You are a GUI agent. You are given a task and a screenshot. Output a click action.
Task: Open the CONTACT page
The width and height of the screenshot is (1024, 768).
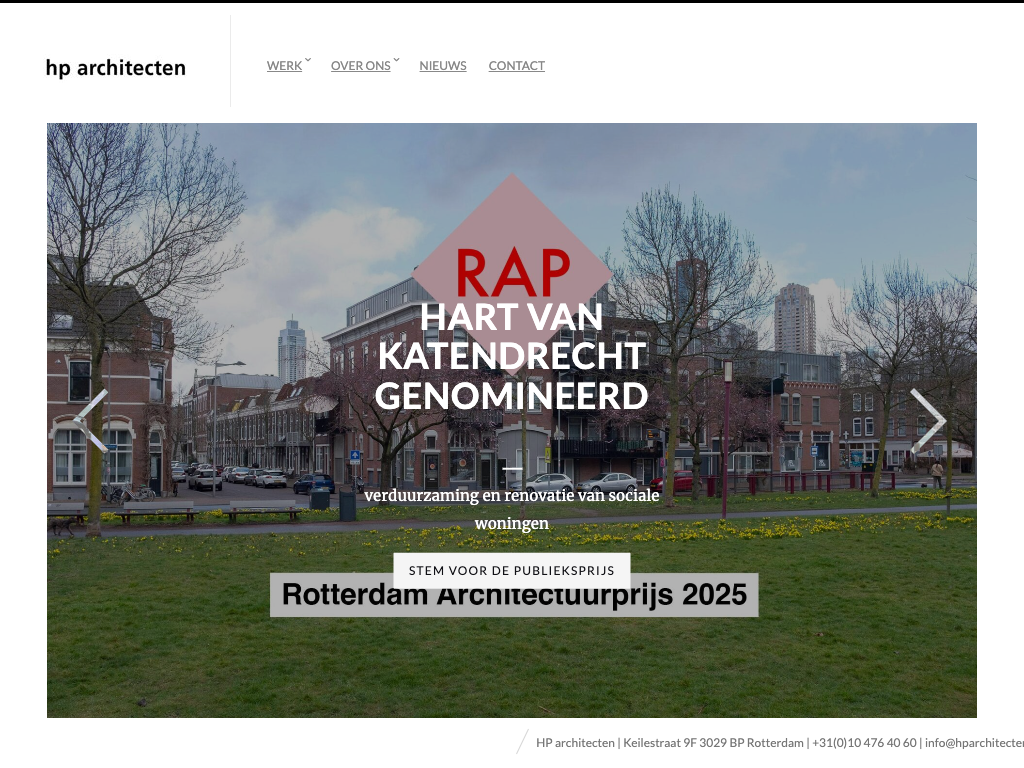coord(516,66)
